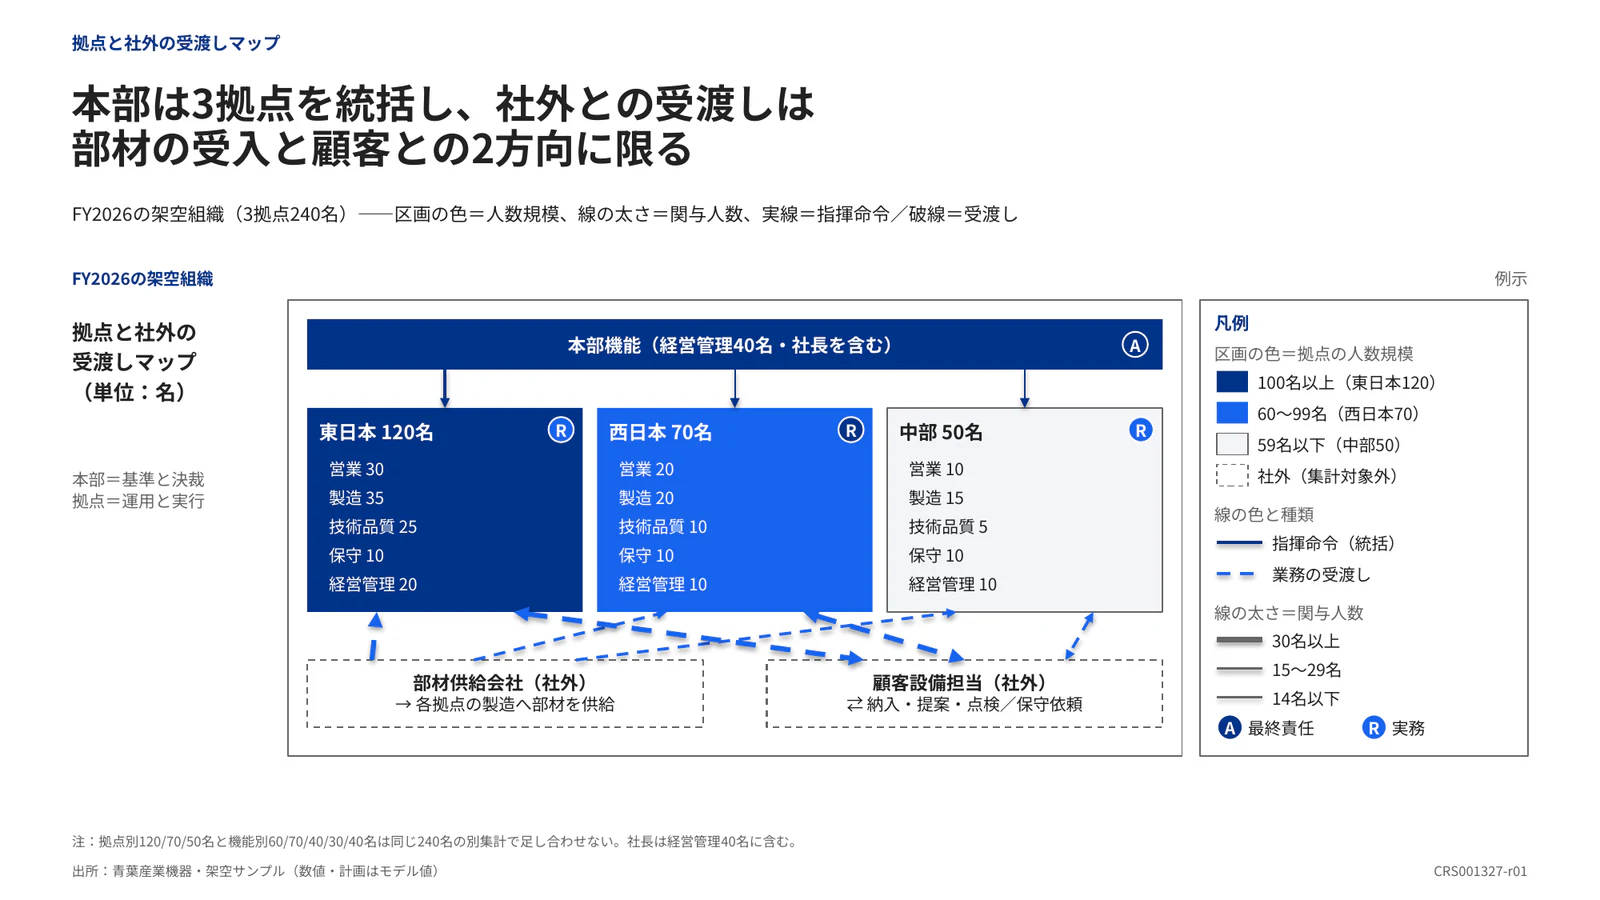Pick the dashed-outline swatch for 社外（集計対象外）
Image resolution: width=1600 pixels, height=900 pixels.
[x=1232, y=475]
